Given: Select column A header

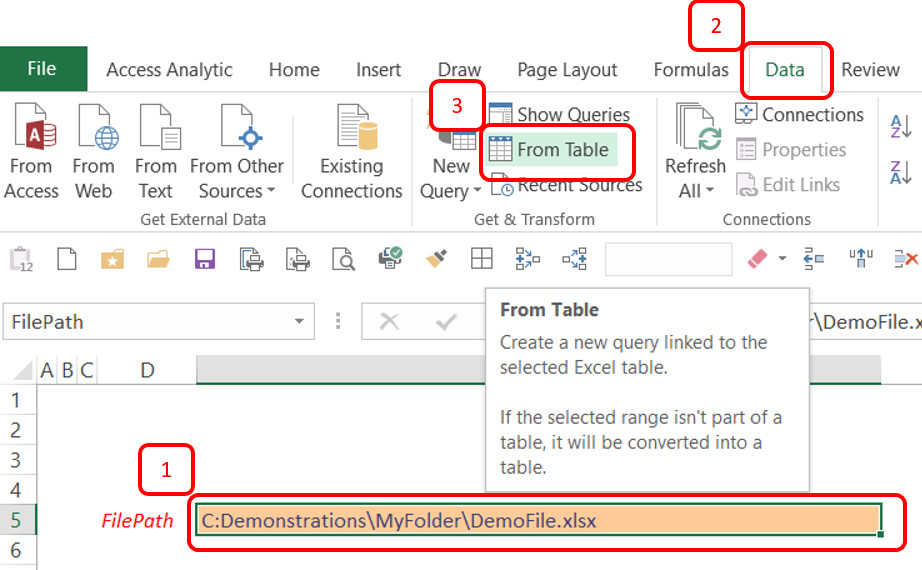Looking at the screenshot, I should pos(47,370).
